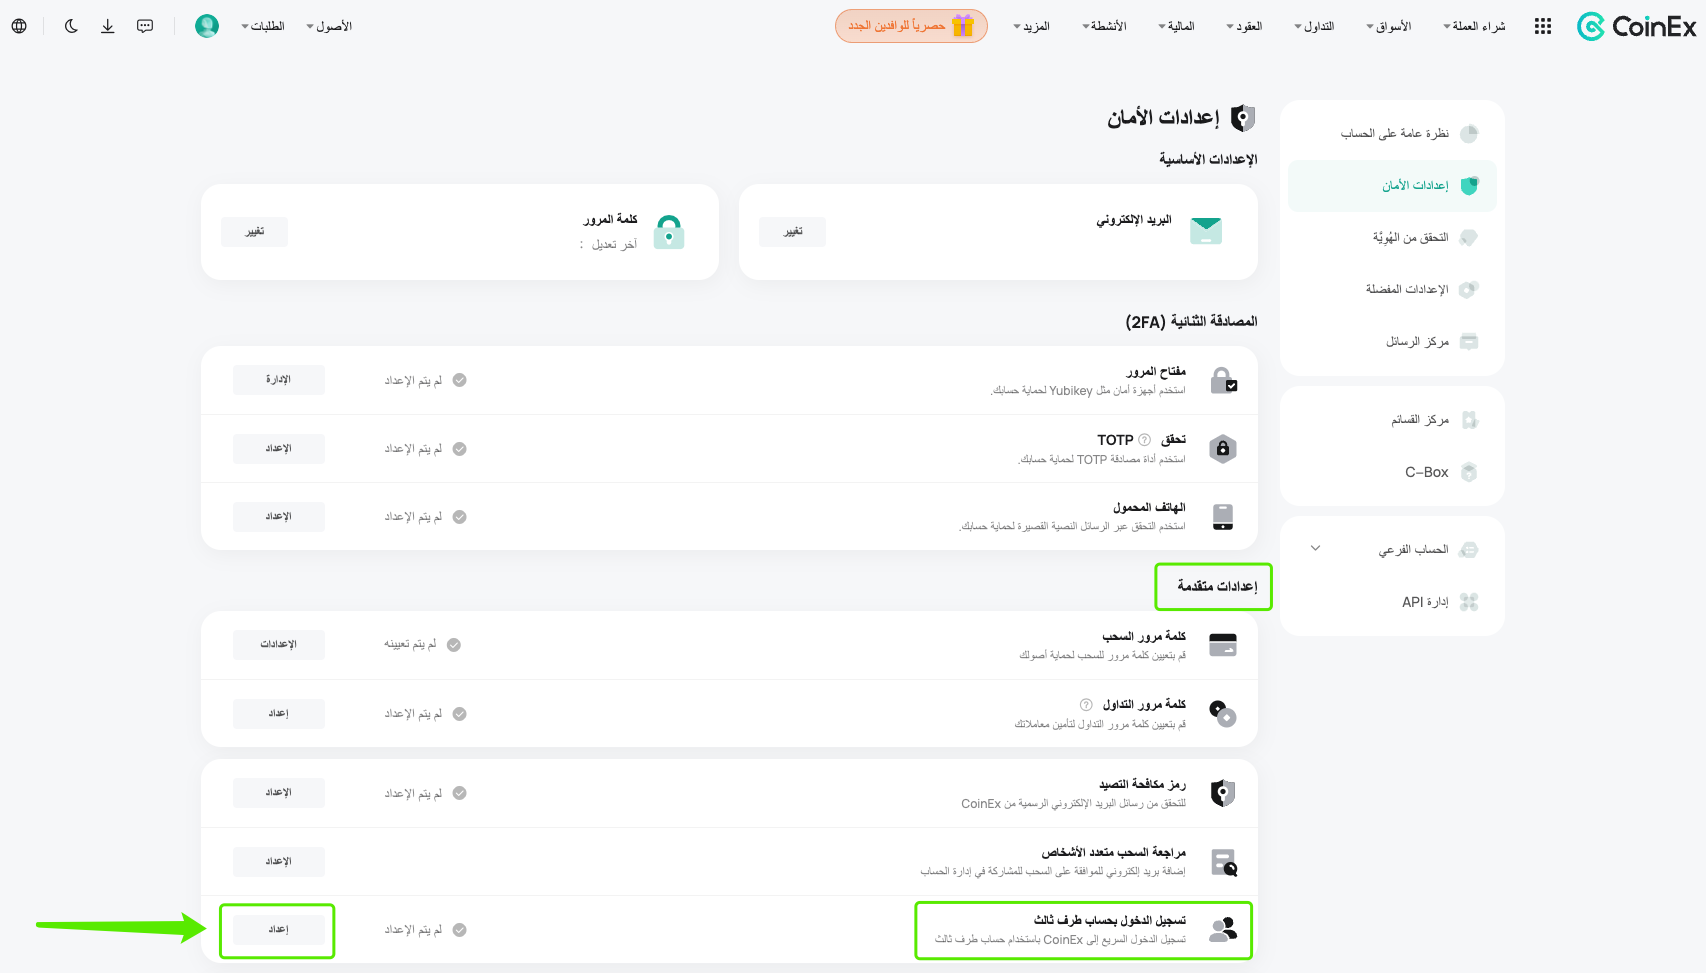Open the apps grid icon
The height and width of the screenshot is (973, 1706).
1543,26
